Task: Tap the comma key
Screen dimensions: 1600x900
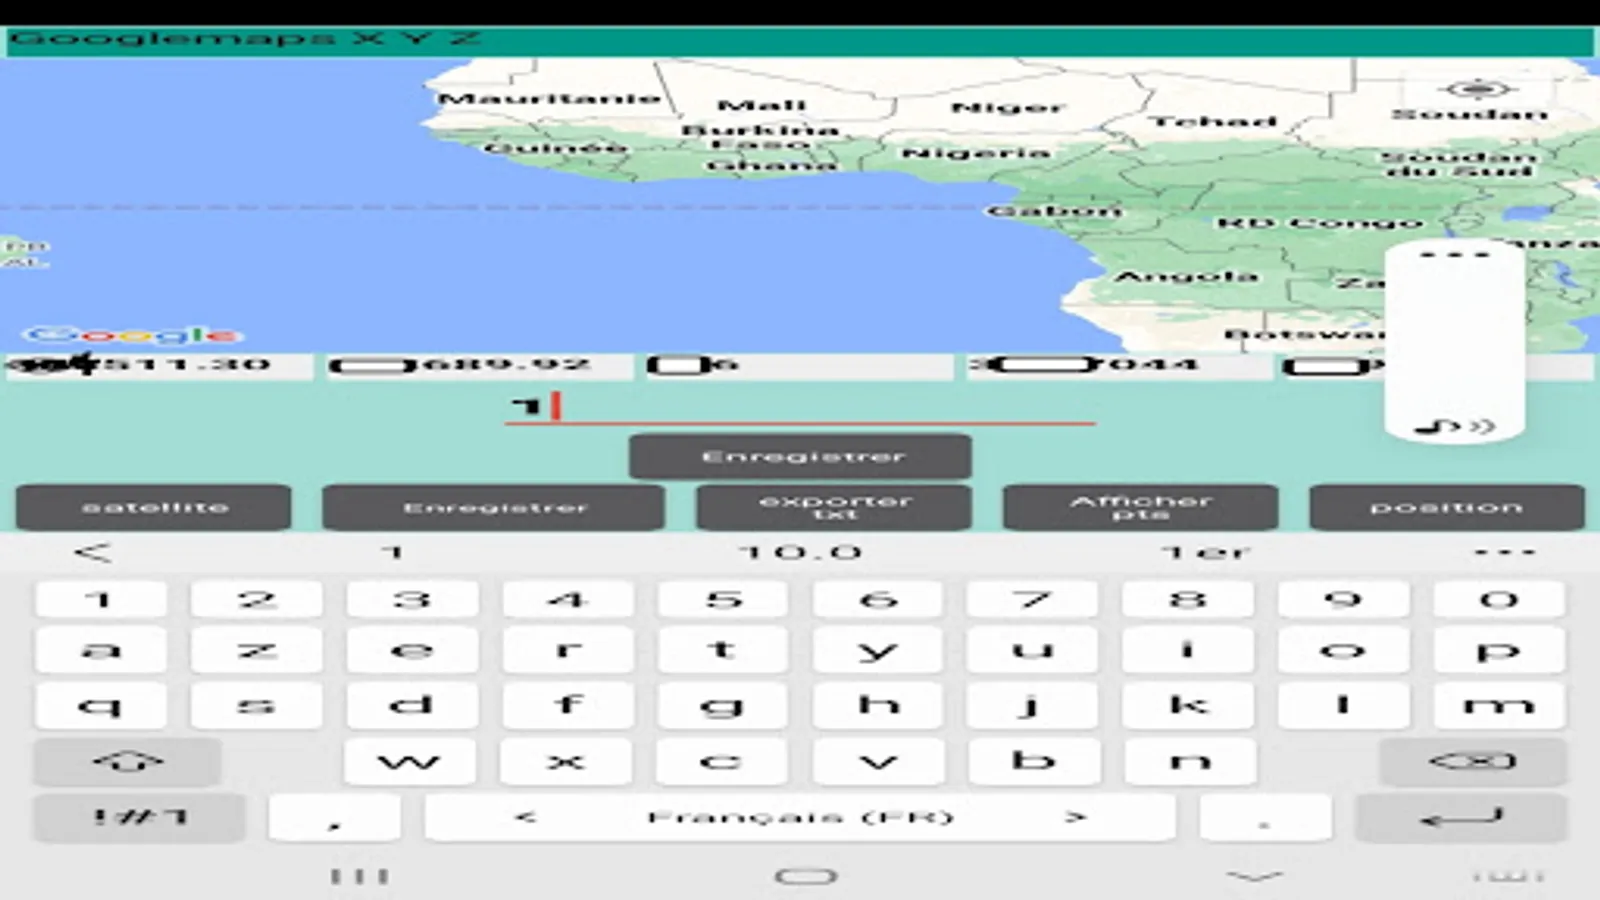Action: click(335, 818)
